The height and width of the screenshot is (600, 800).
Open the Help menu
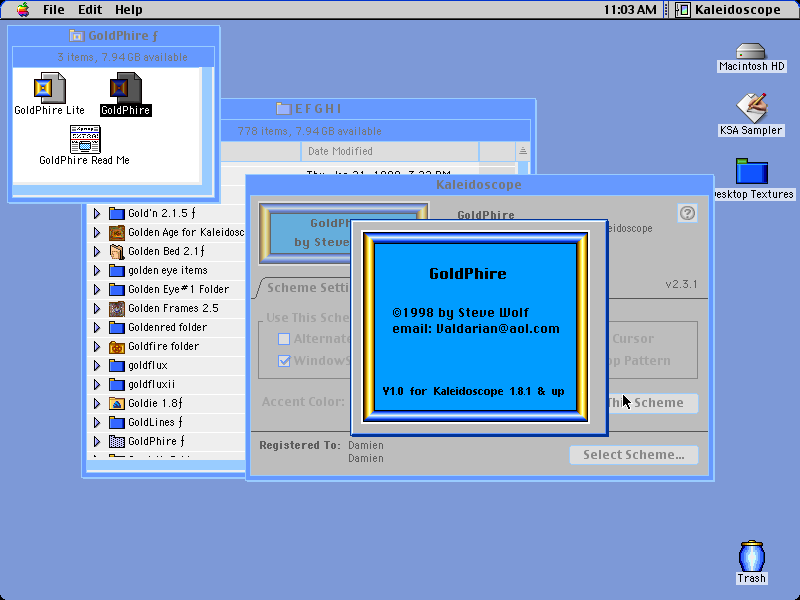click(129, 10)
